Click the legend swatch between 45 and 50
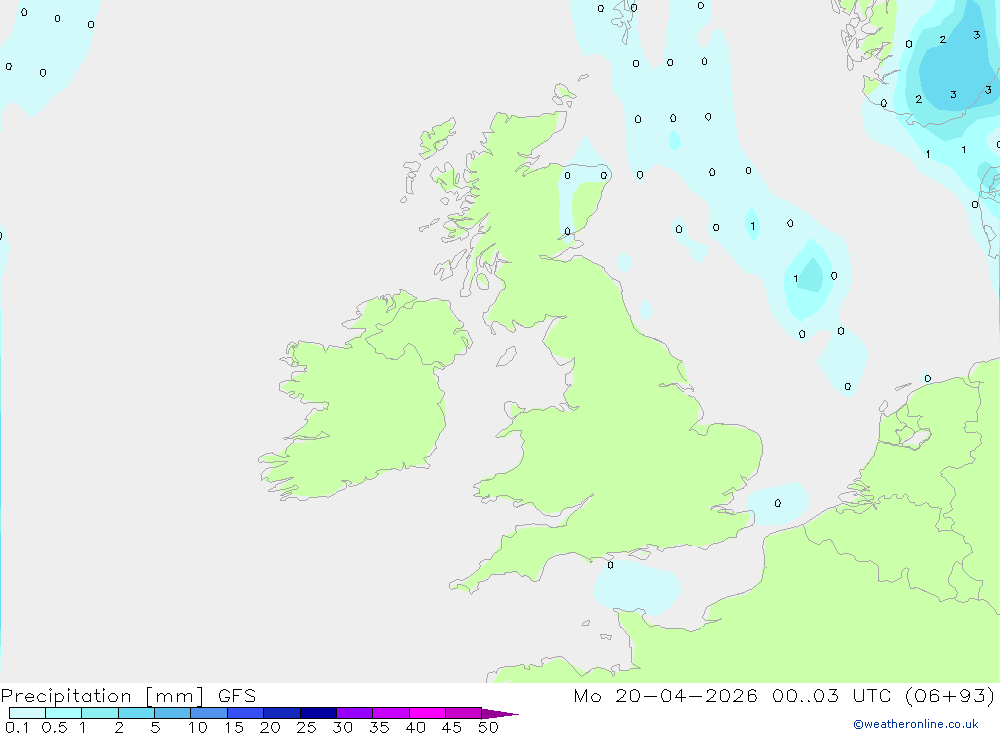The height and width of the screenshot is (733, 1000). pyautogui.click(x=464, y=713)
